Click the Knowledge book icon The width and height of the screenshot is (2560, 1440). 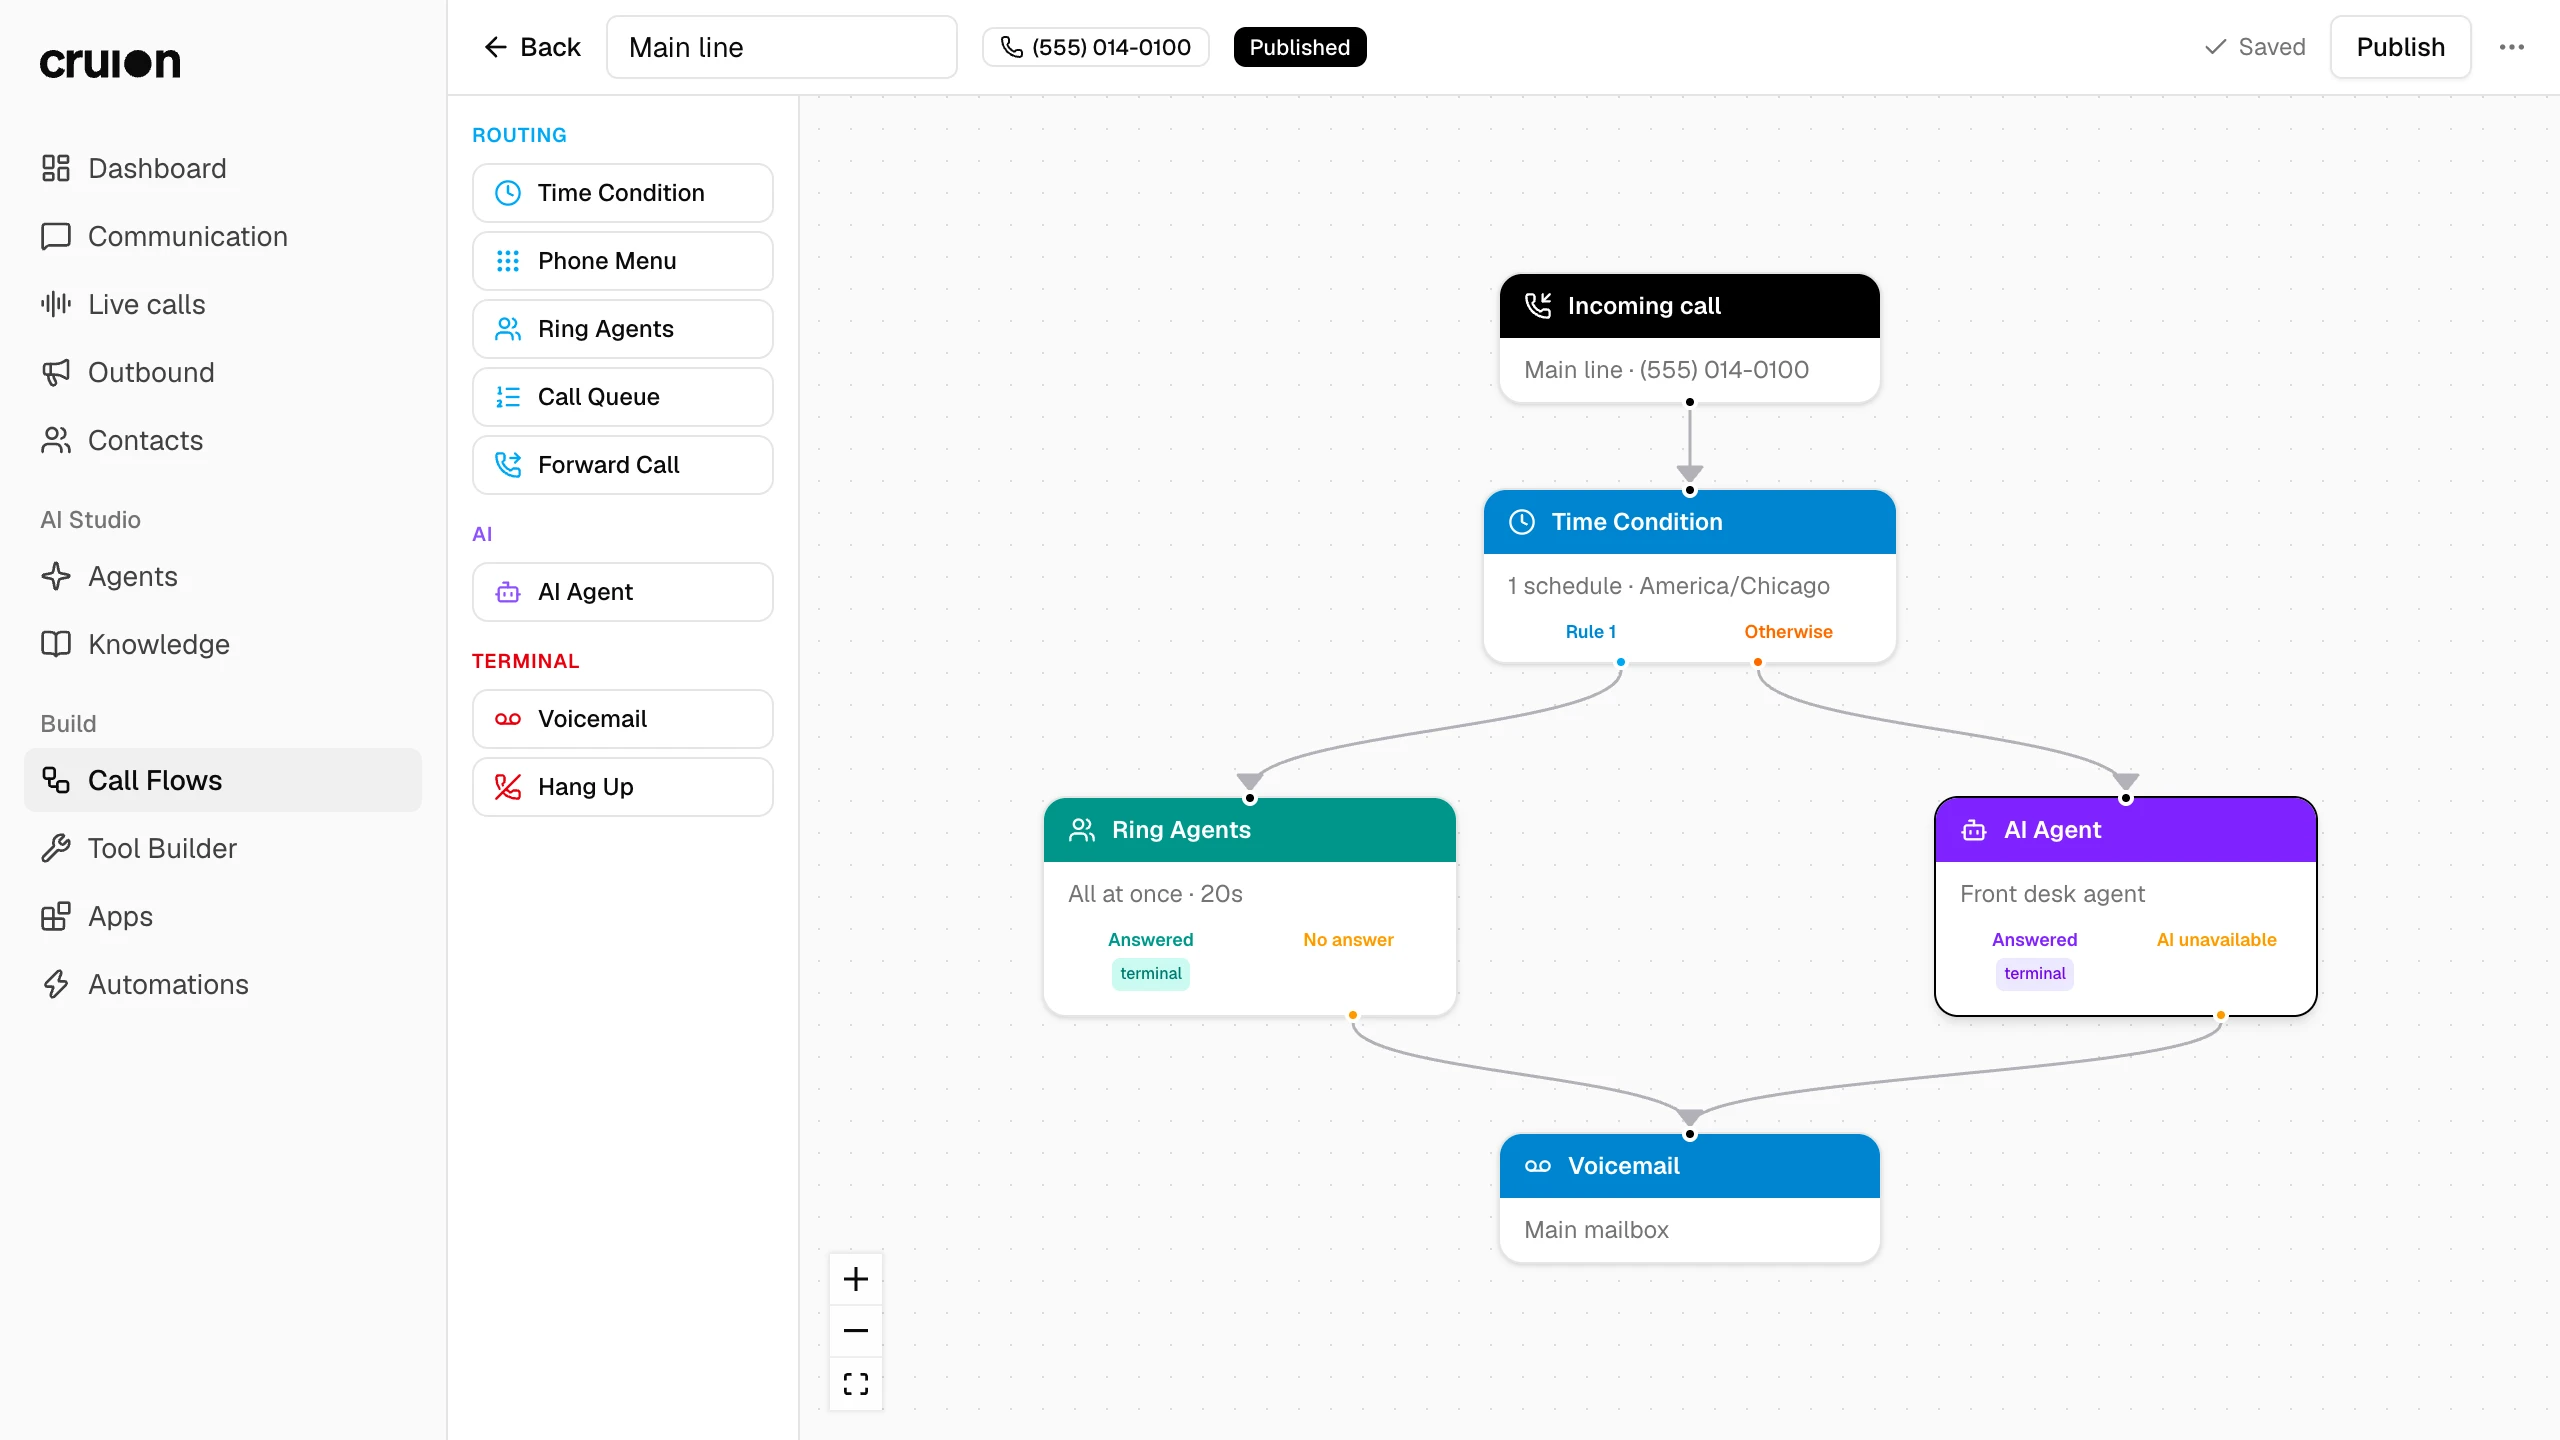pos(56,644)
